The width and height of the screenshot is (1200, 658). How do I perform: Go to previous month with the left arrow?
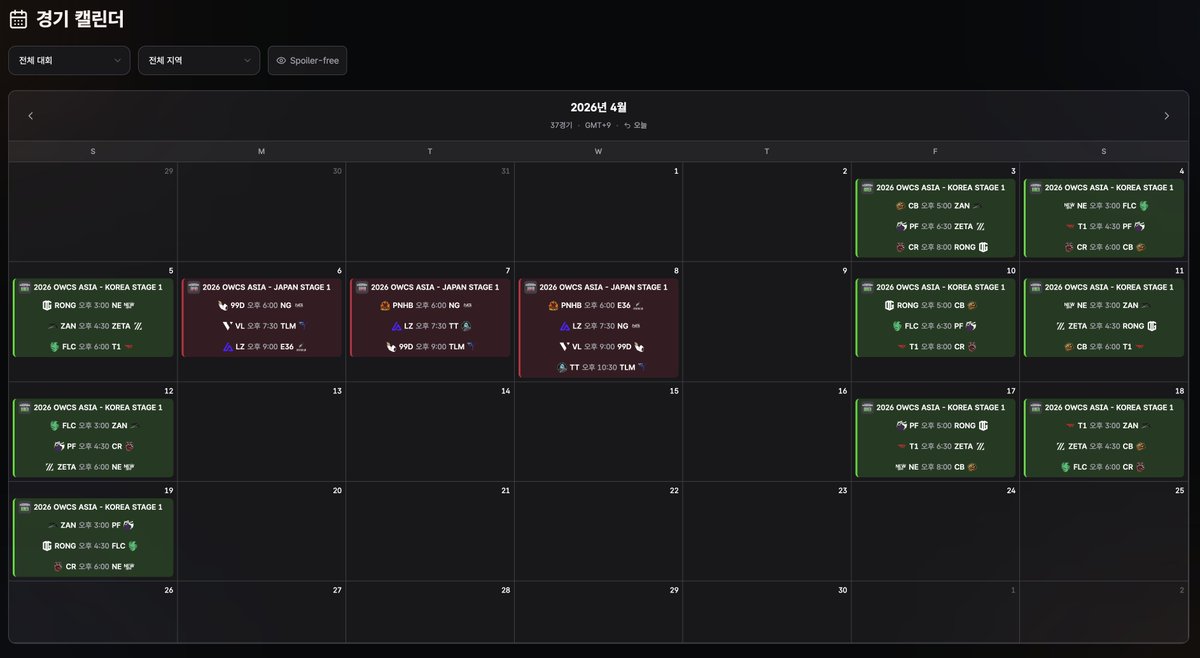[x=31, y=115]
